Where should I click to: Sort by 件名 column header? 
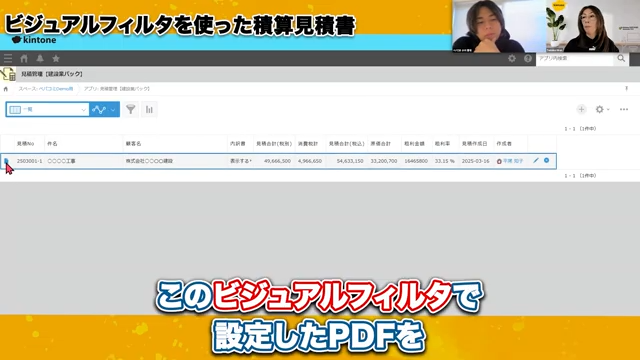point(52,144)
